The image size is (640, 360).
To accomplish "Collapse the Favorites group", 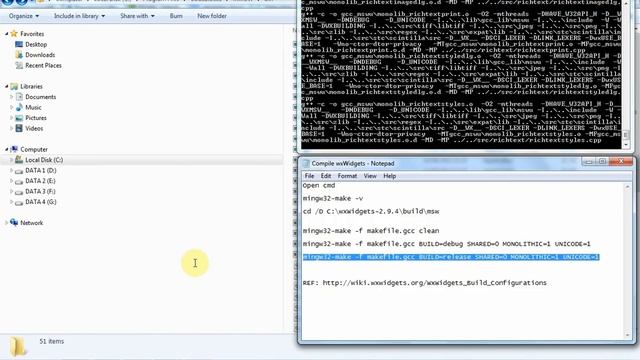I will pos(7,34).
